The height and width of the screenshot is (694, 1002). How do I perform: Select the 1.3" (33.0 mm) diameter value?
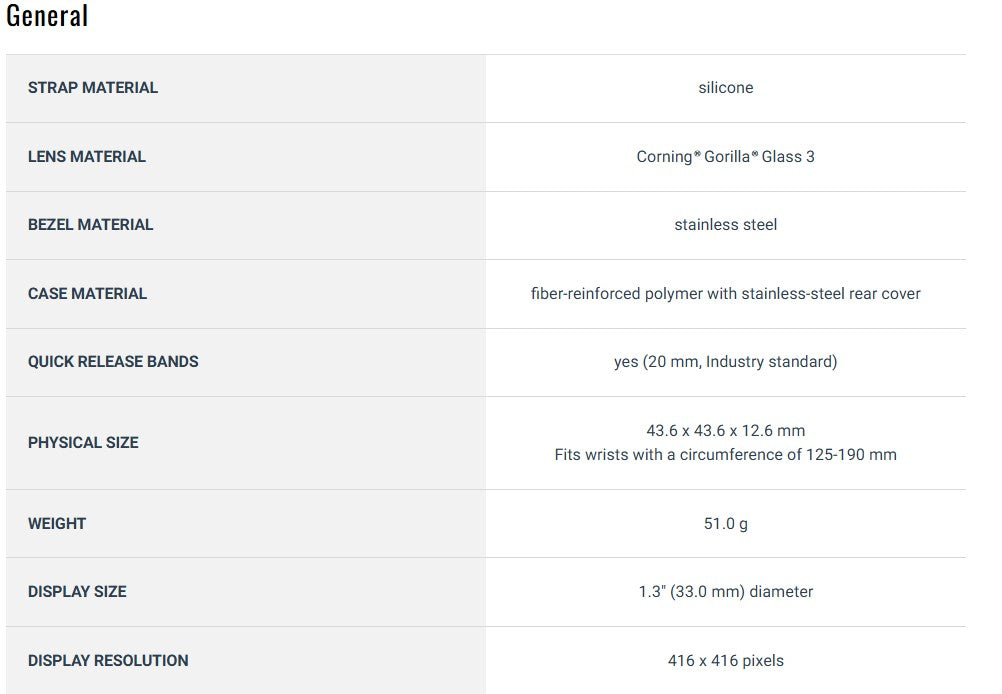[x=725, y=592]
